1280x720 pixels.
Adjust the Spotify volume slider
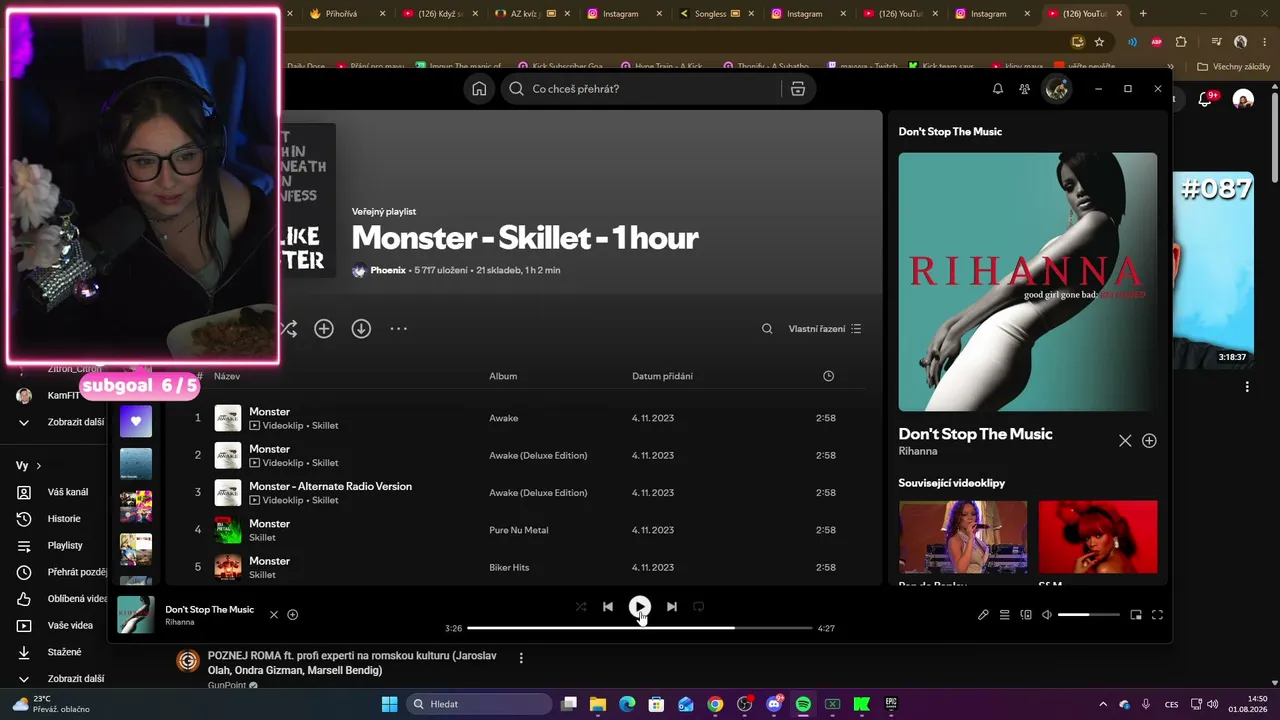[1089, 615]
